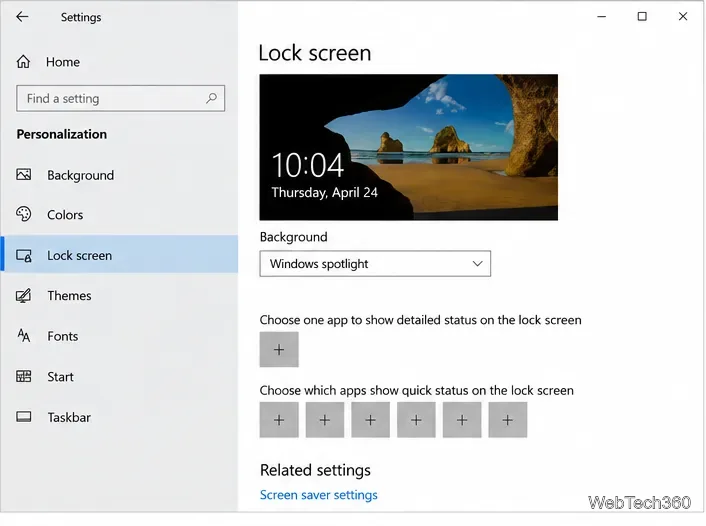Click the Lock screen sidebar icon
The width and height of the screenshot is (706, 526).
[23, 255]
